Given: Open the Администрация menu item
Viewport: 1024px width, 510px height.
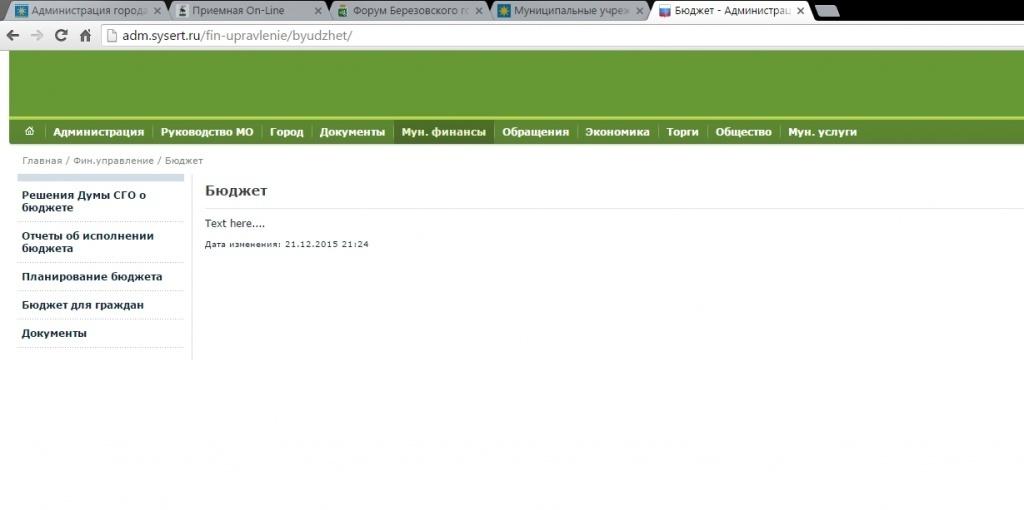Looking at the screenshot, I should (98, 132).
